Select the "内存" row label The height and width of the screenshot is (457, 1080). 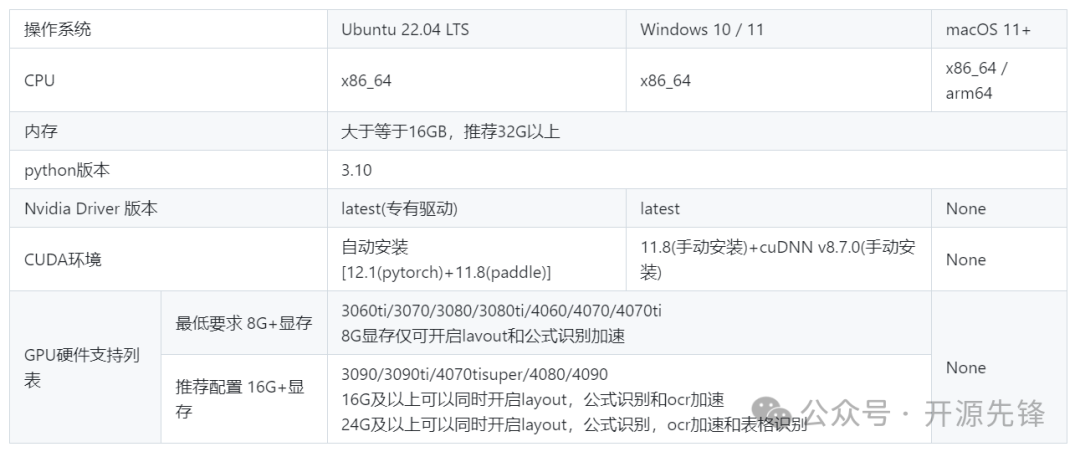point(40,131)
